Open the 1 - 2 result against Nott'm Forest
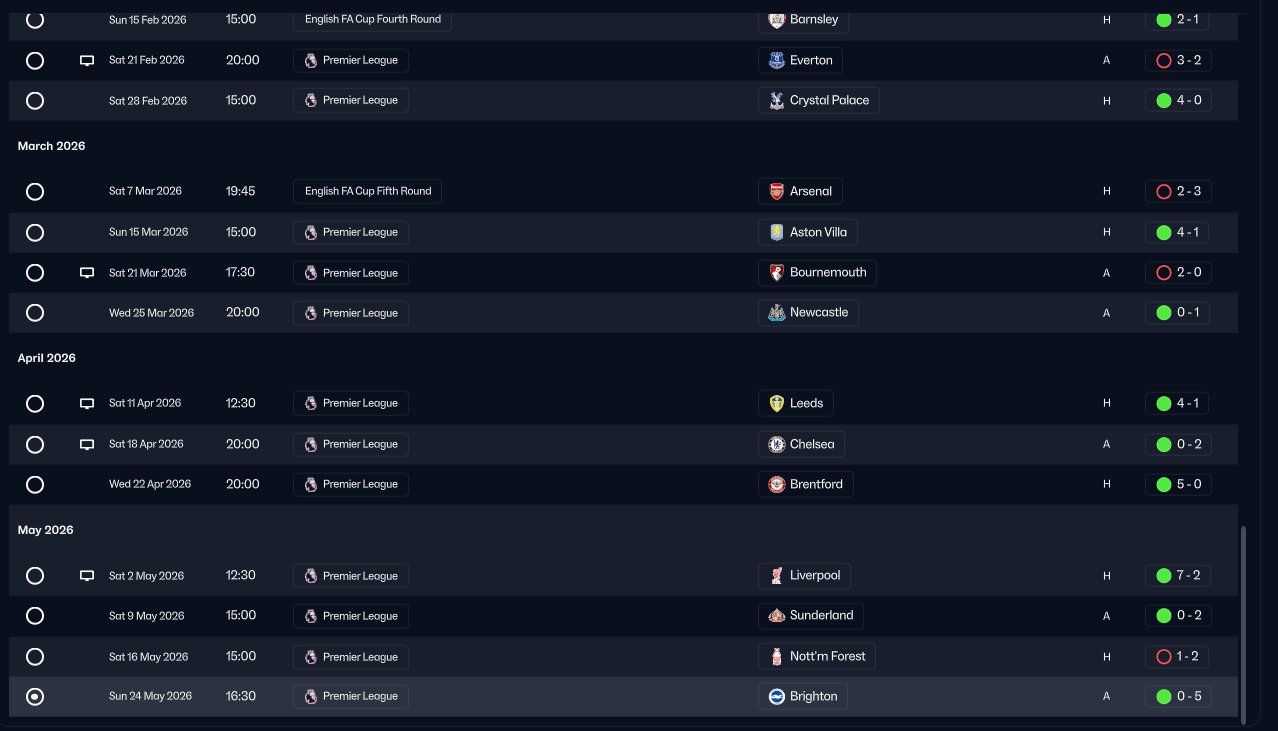The width and height of the screenshot is (1278, 731). (x=1178, y=657)
